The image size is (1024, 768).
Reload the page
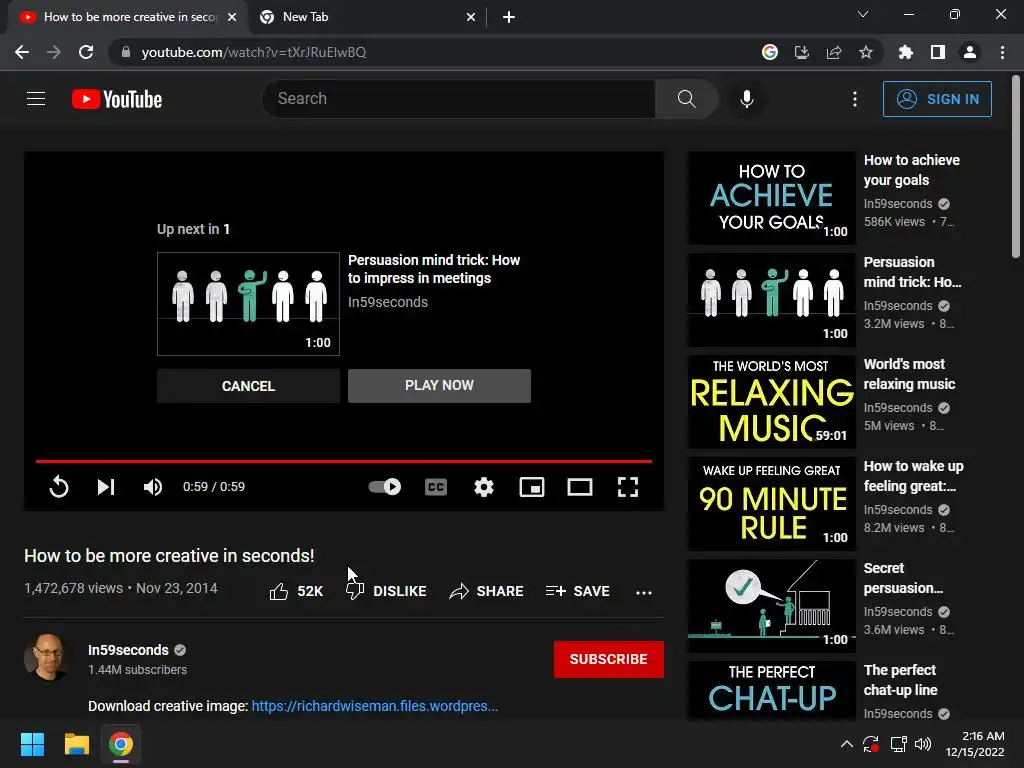(86, 52)
